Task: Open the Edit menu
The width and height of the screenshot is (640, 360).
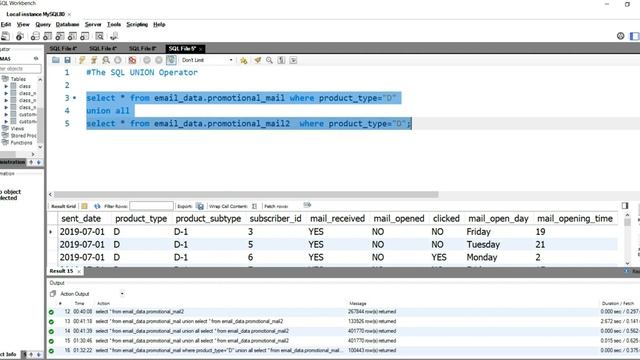Action: 6,24
